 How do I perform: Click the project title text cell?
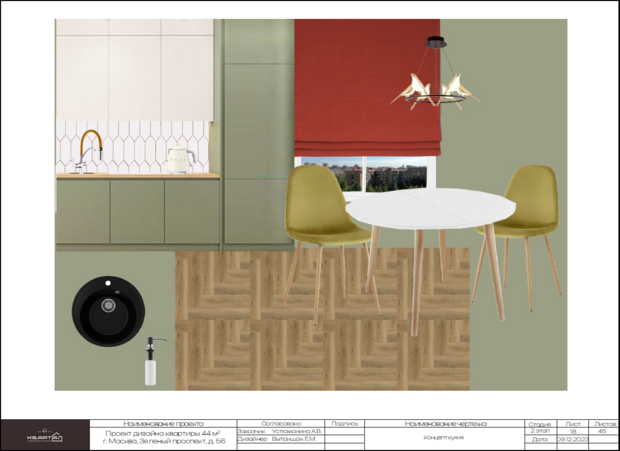click(x=163, y=438)
